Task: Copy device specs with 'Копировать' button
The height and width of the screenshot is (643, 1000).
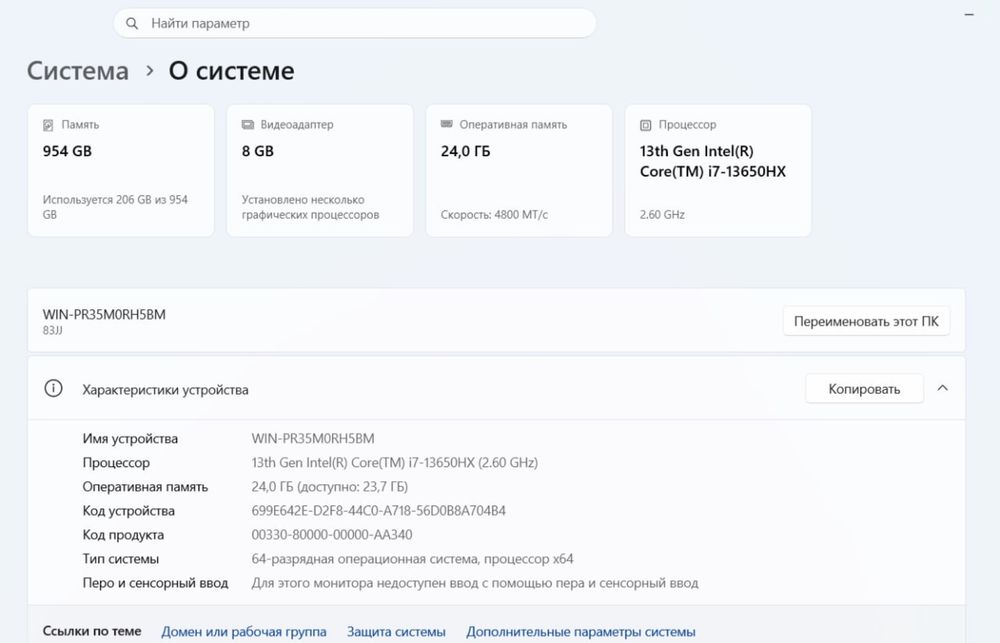Action: [x=864, y=389]
